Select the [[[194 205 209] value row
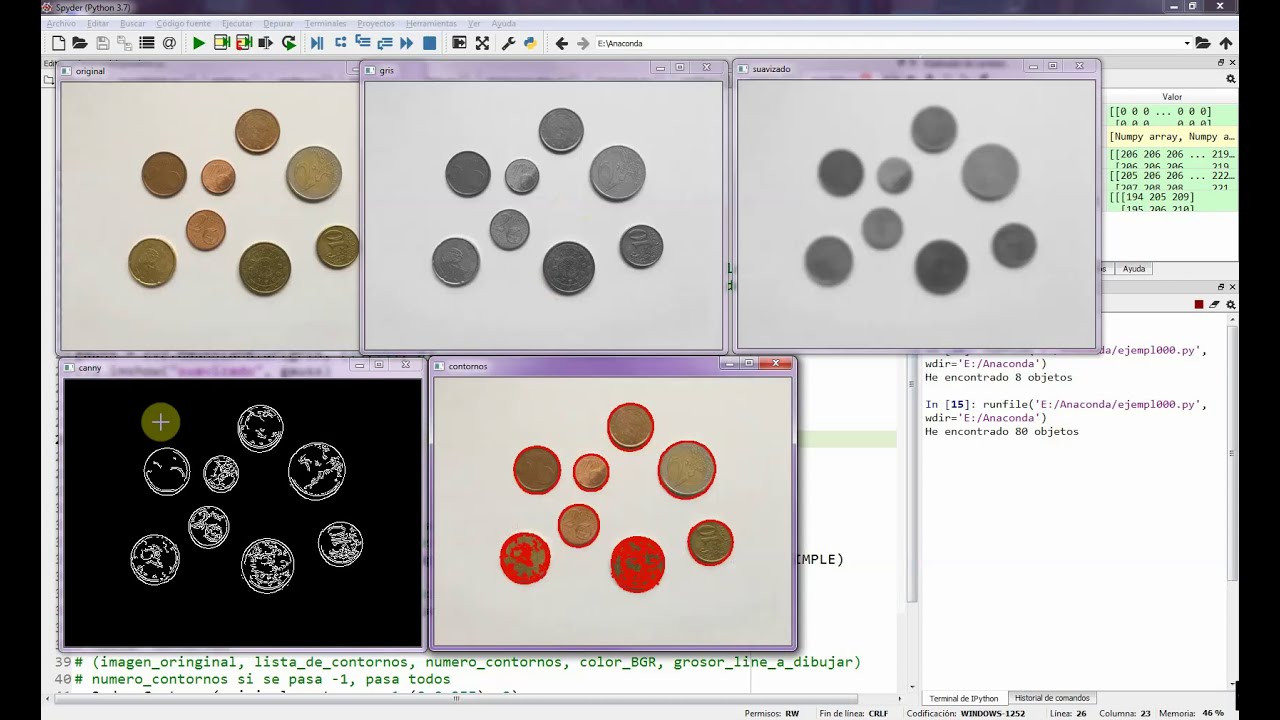The height and width of the screenshot is (720, 1280). pos(1172,202)
